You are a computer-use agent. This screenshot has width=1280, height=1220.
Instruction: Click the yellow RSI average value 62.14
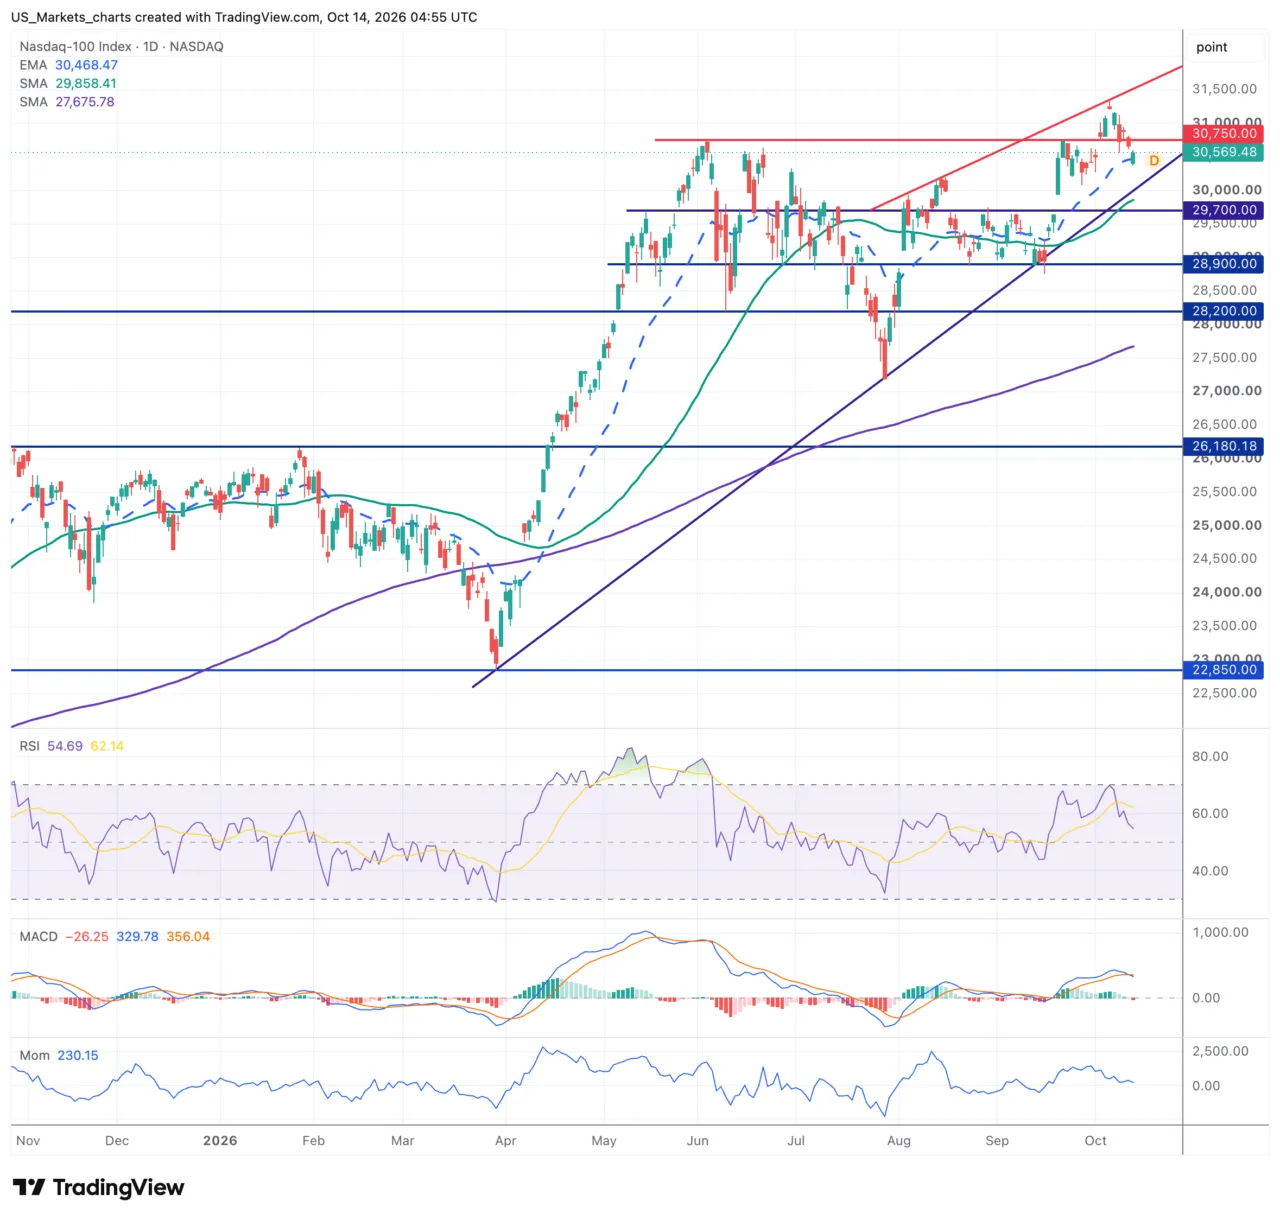pyautogui.click(x=107, y=746)
